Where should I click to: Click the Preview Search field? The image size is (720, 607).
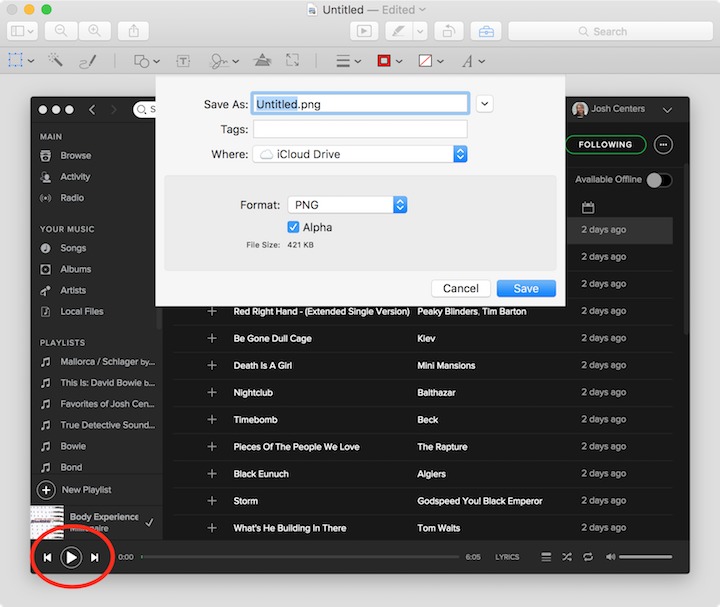pyautogui.click(x=610, y=31)
